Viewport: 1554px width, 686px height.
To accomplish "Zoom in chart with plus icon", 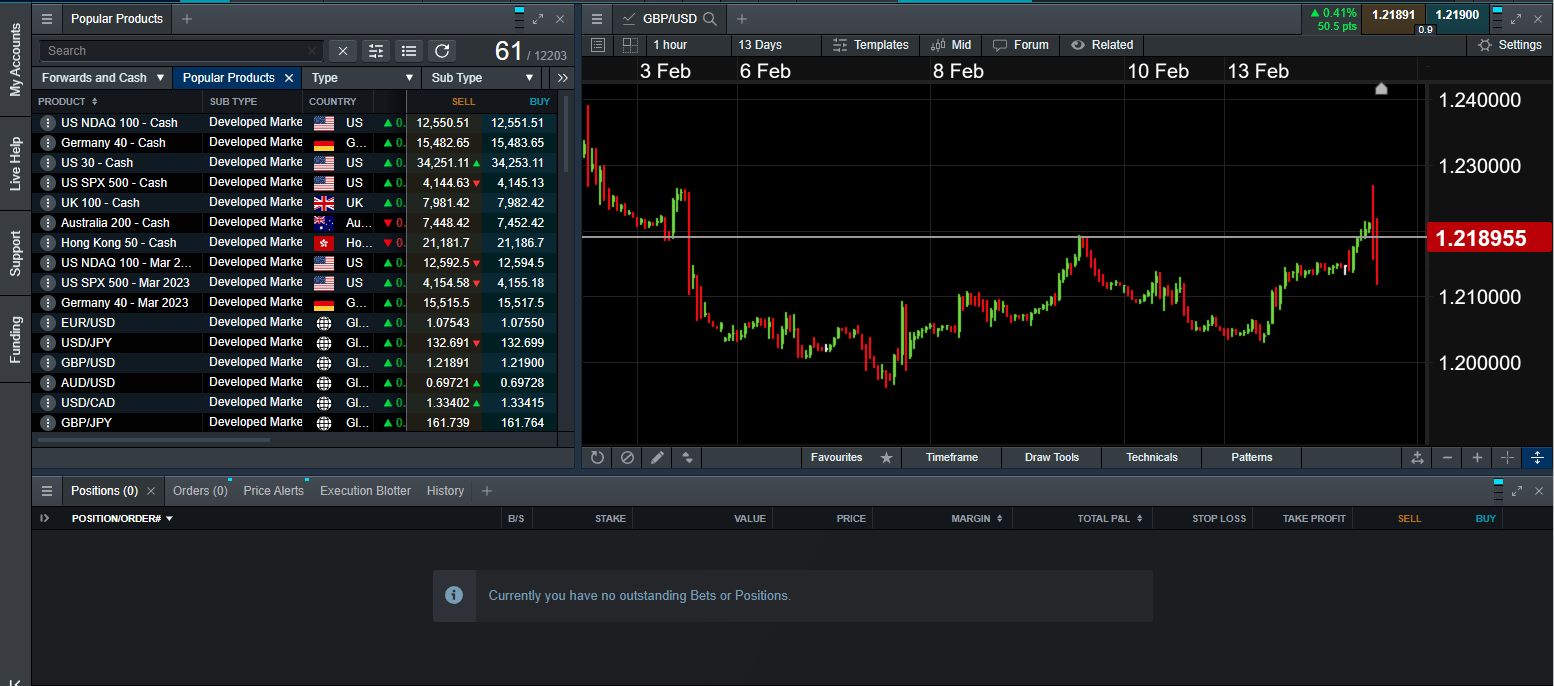I will point(1477,457).
